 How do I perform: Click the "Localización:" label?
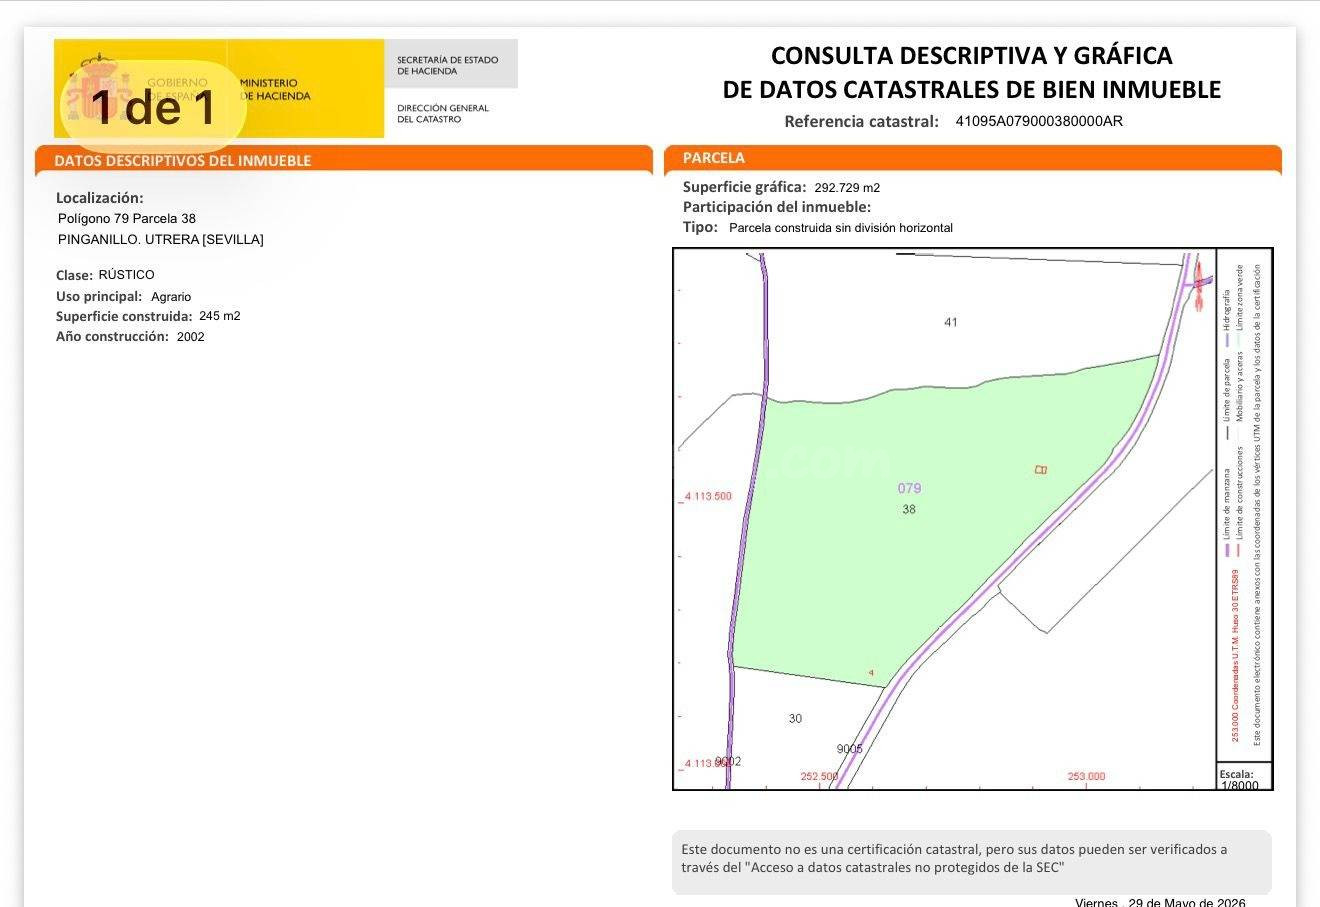point(100,198)
